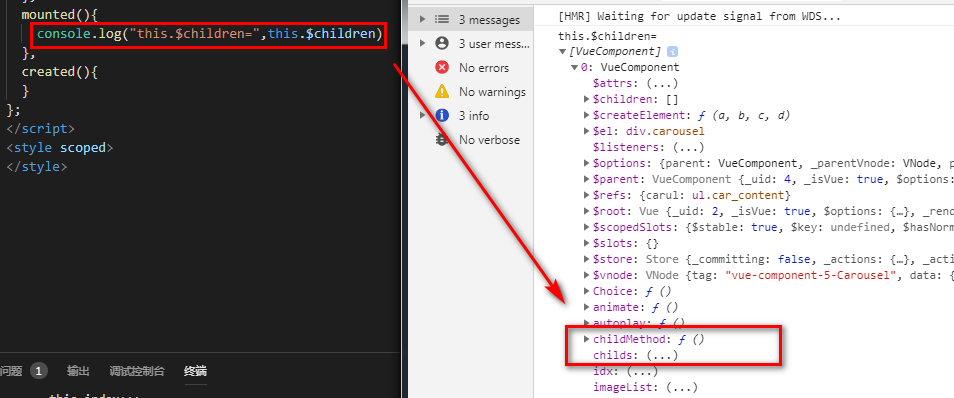Click the user messages avatar icon
Image resolution: width=954 pixels, height=398 pixels.
tap(442, 44)
